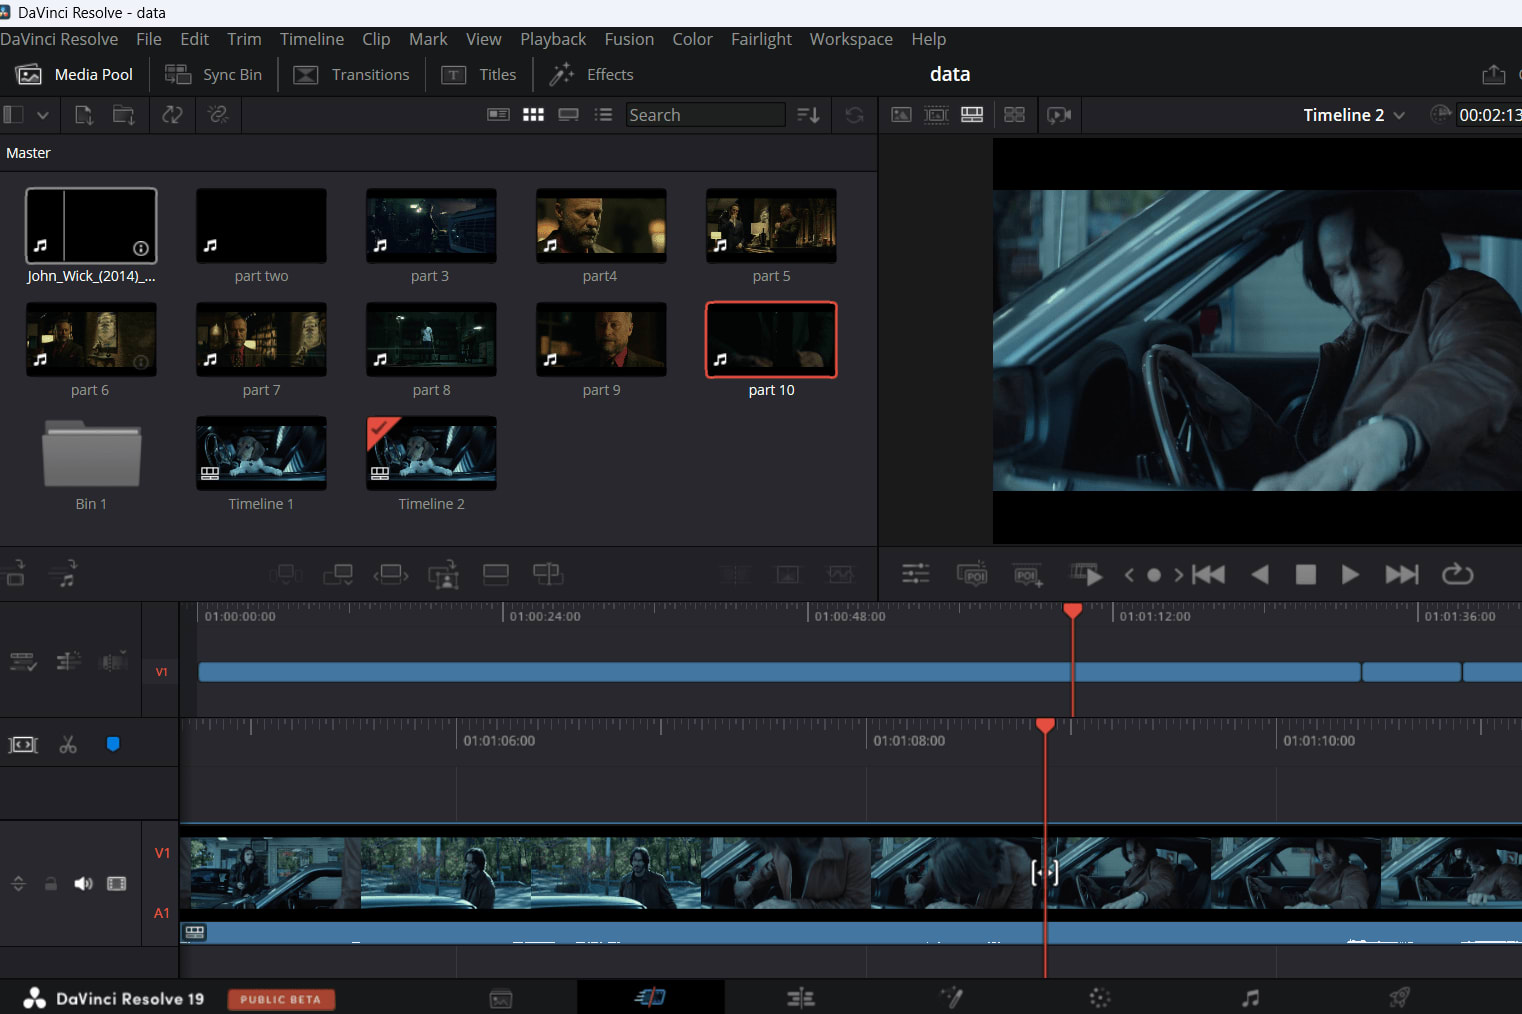Jump to previous marker arrow
Image resolution: width=1522 pixels, height=1014 pixels.
pos(1129,575)
